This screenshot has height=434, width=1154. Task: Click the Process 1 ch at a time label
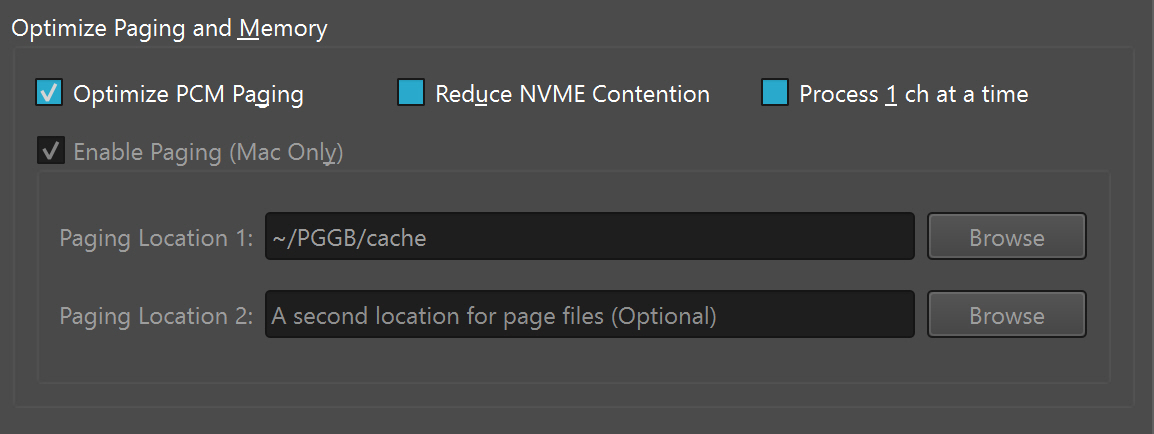coord(914,94)
